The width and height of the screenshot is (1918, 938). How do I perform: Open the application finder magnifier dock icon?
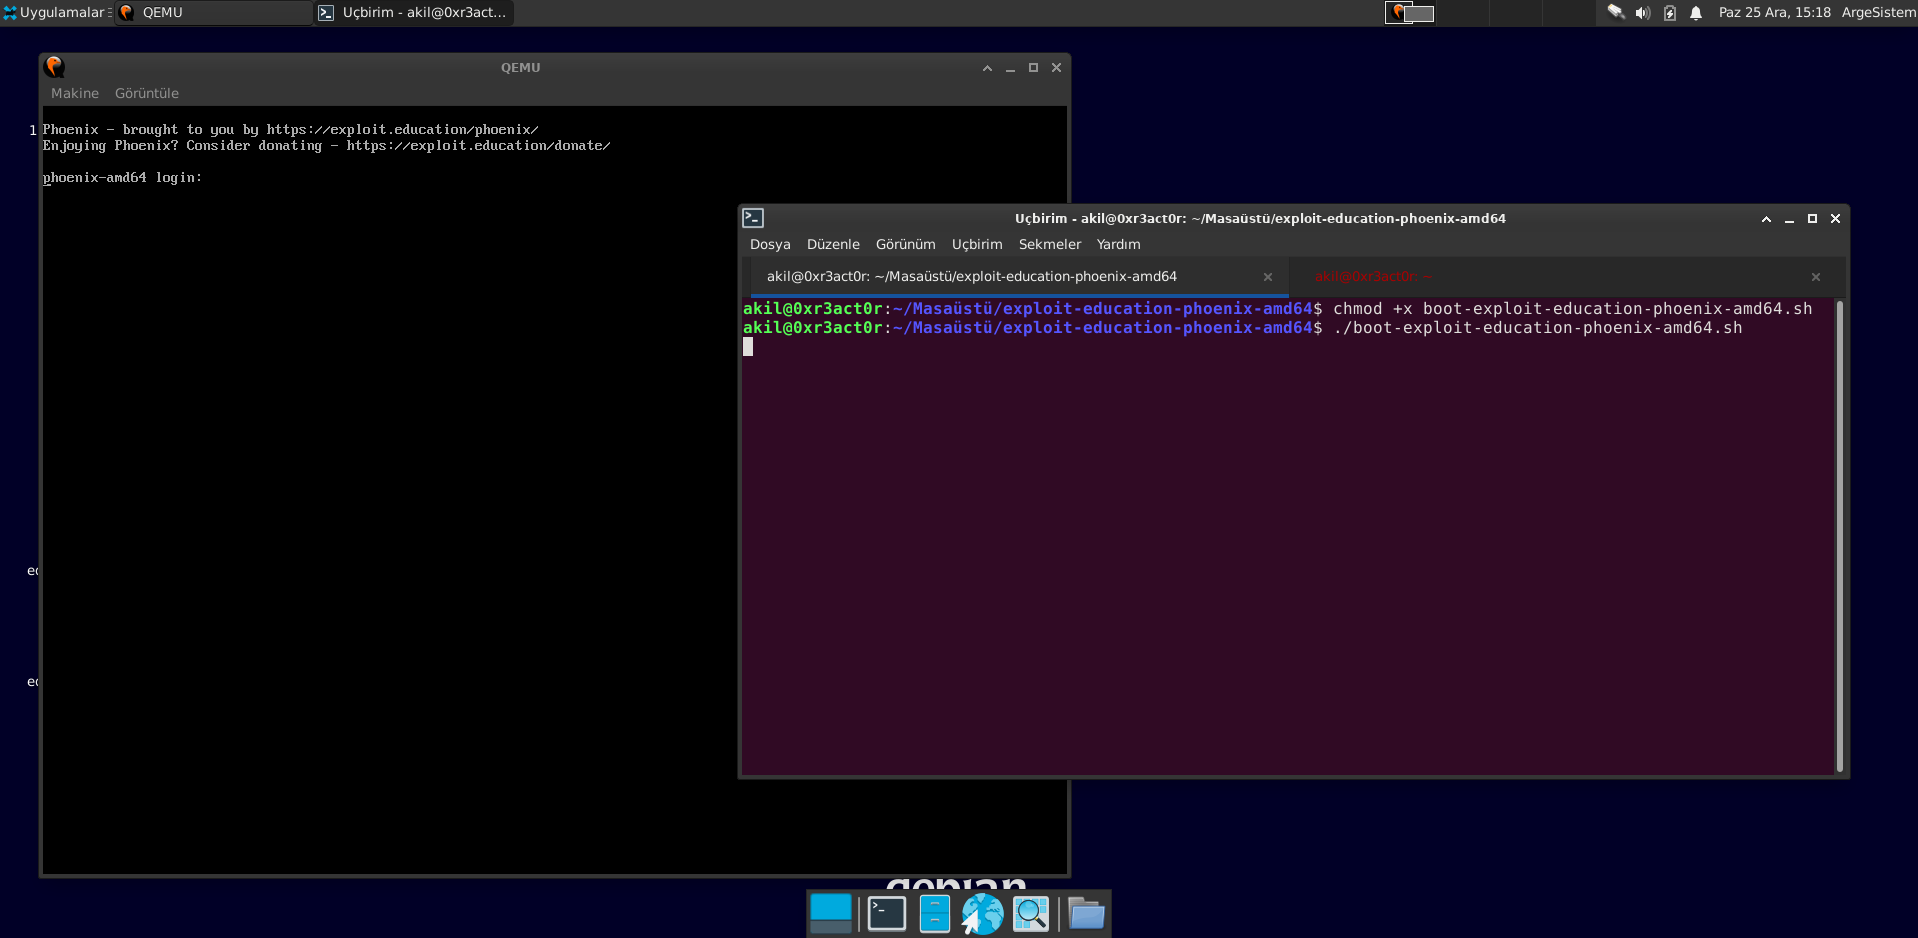tap(1031, 913)
